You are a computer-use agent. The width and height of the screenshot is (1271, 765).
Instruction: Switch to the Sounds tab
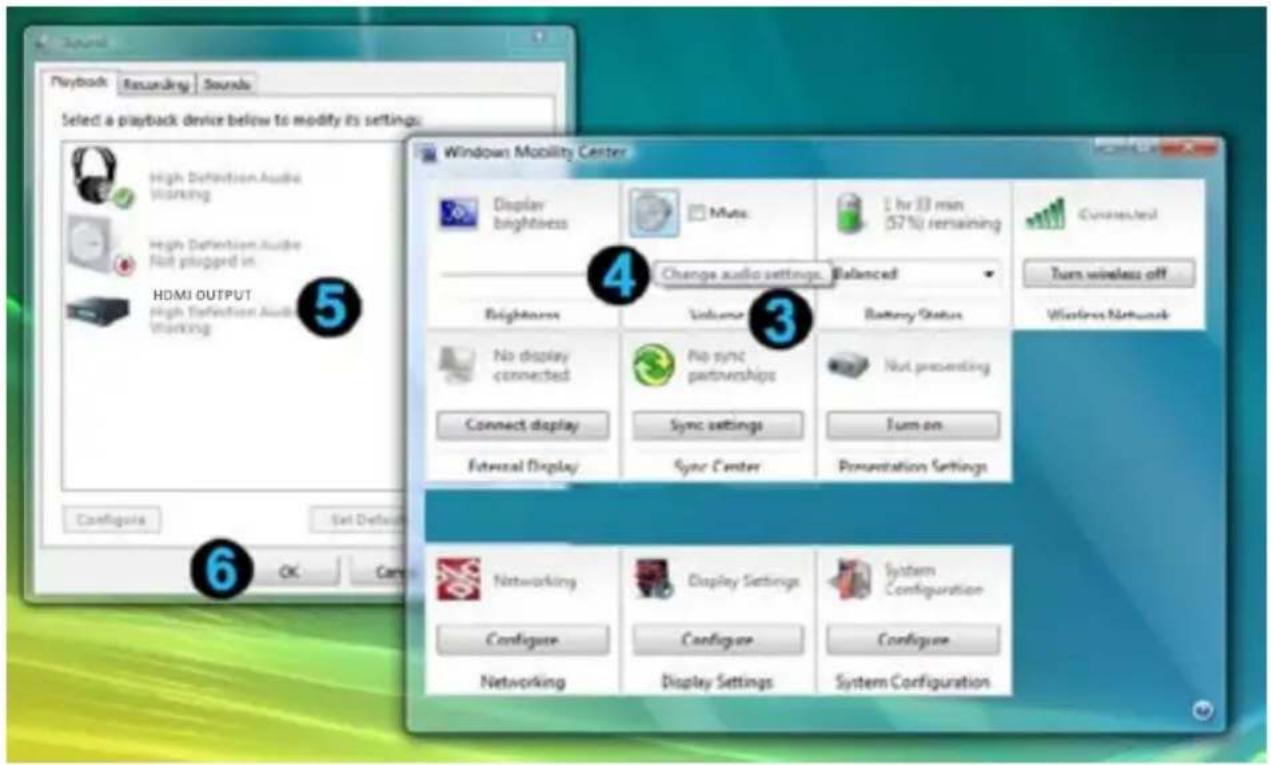[227, 85]
